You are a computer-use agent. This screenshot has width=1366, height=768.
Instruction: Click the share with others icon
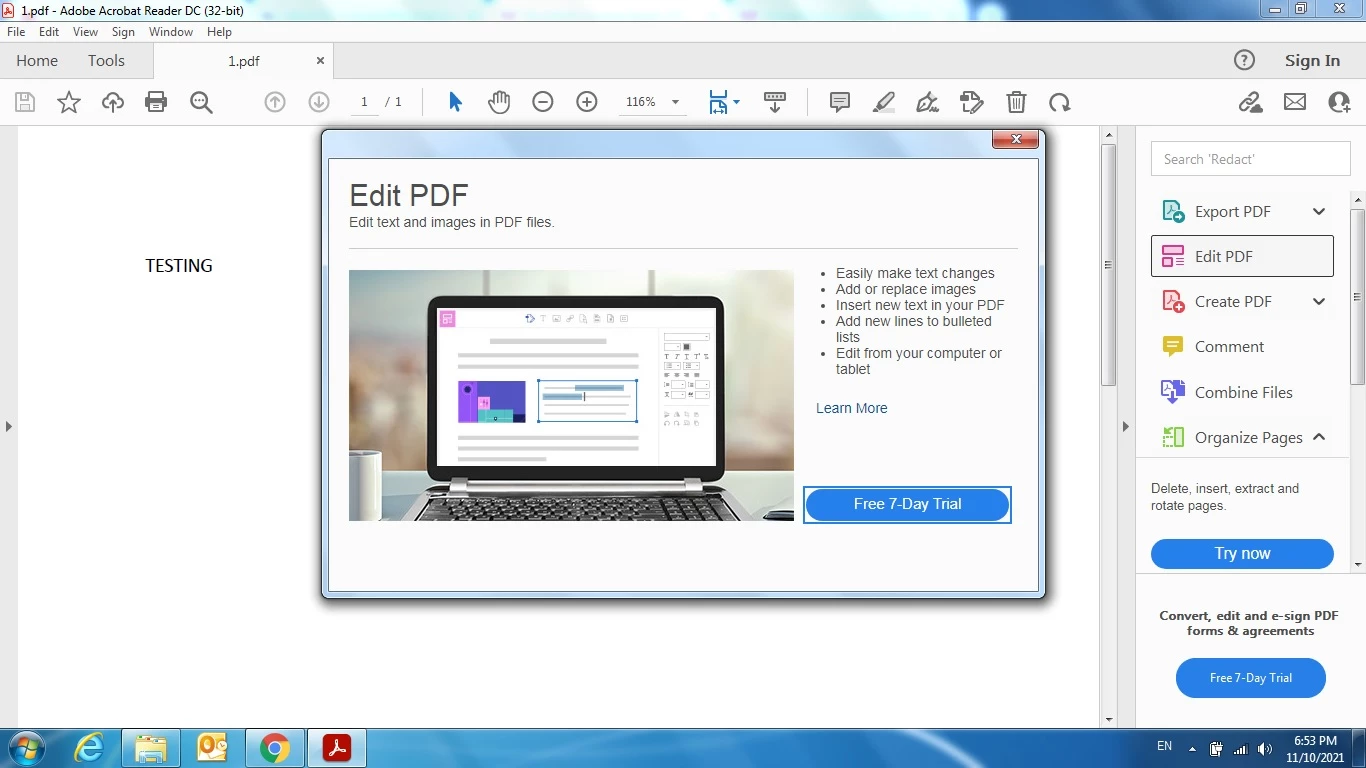click(x=1340, y=102)
